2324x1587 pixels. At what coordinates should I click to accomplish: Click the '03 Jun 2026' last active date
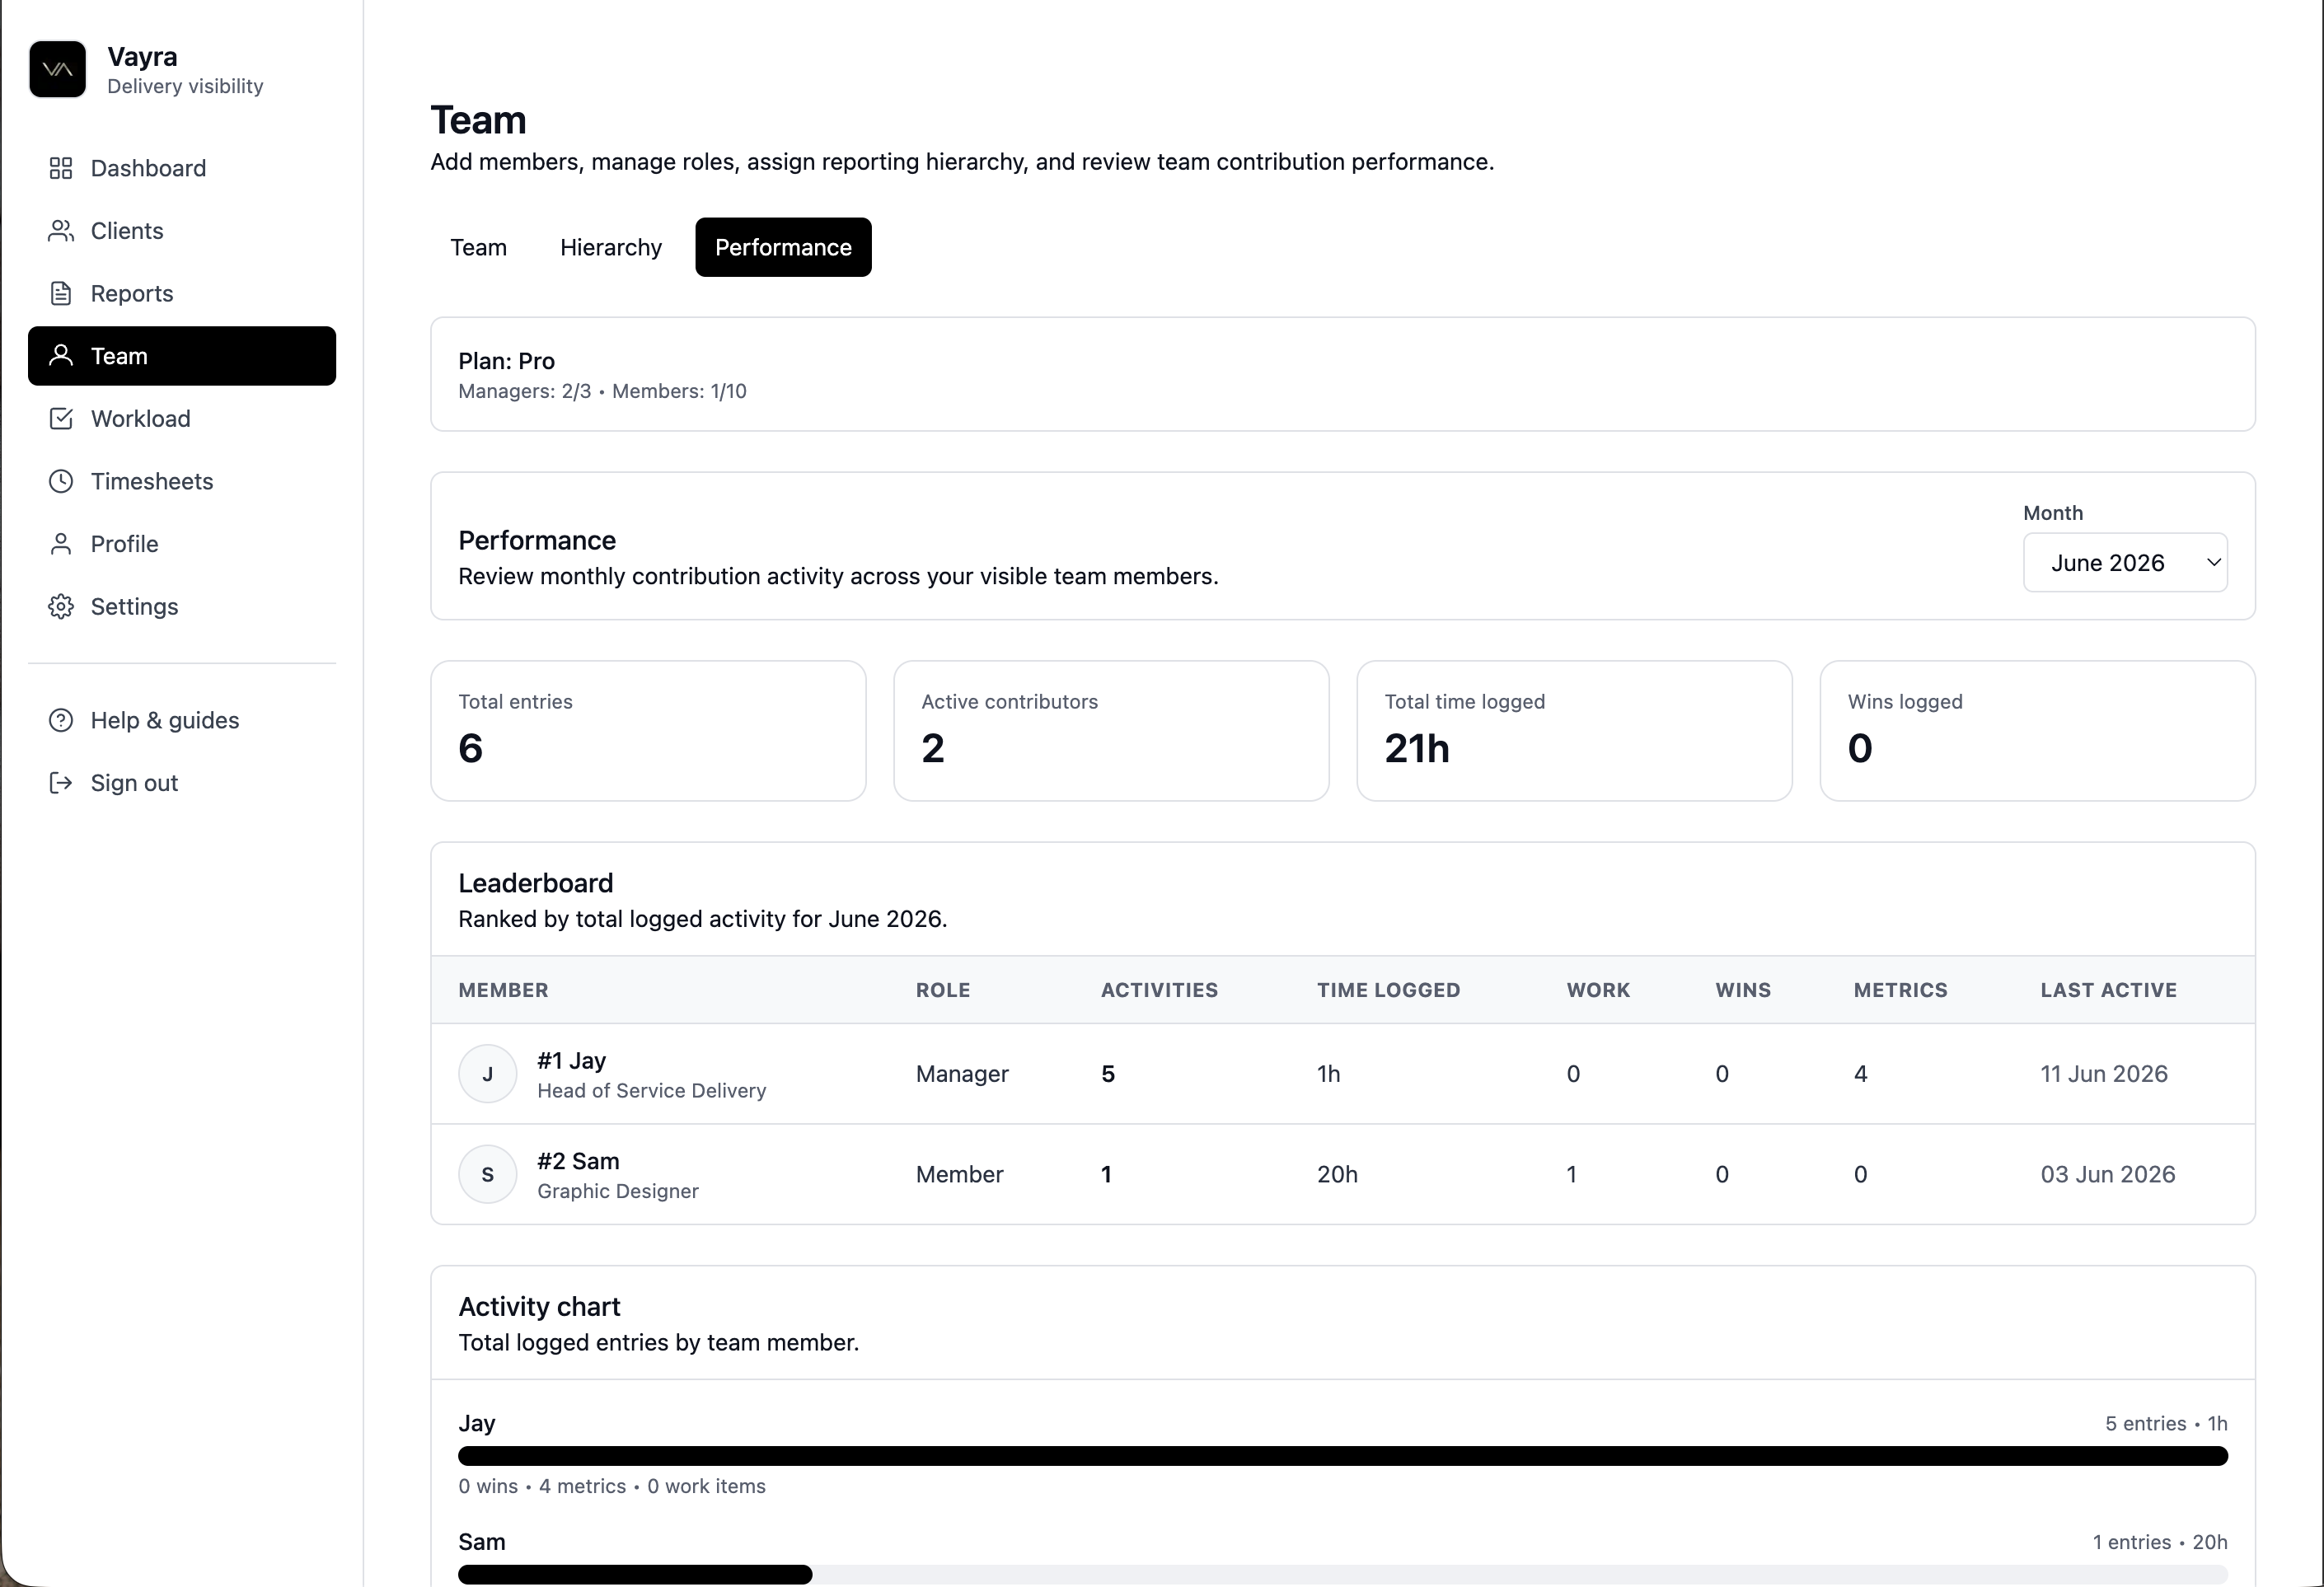coord(2108,1174)
